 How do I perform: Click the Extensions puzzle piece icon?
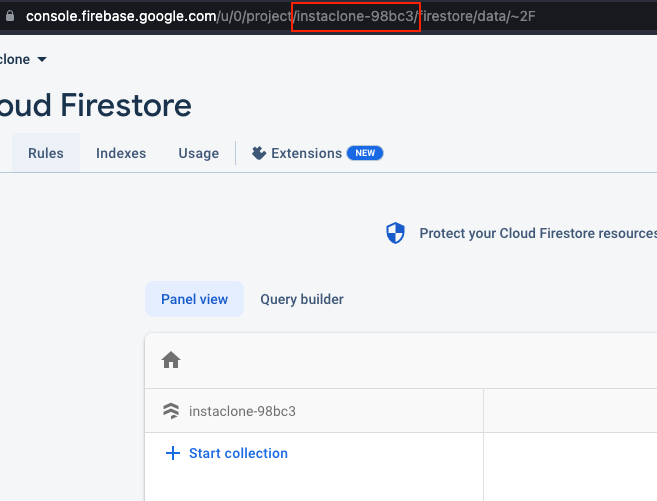point(259,153)
